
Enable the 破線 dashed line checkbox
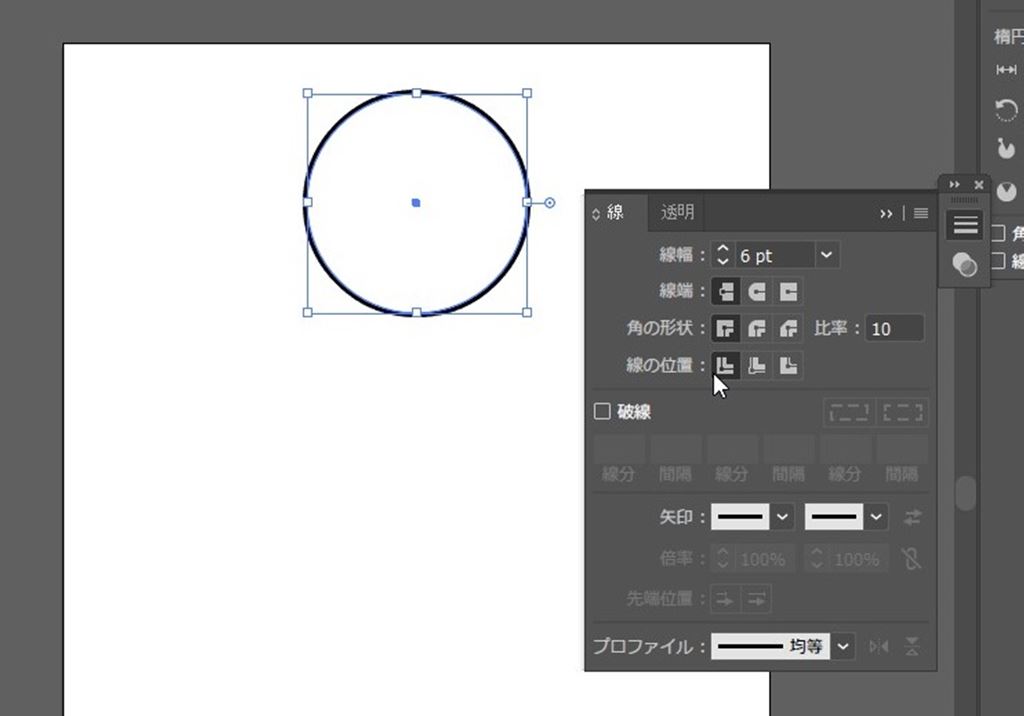click(602, 411)
